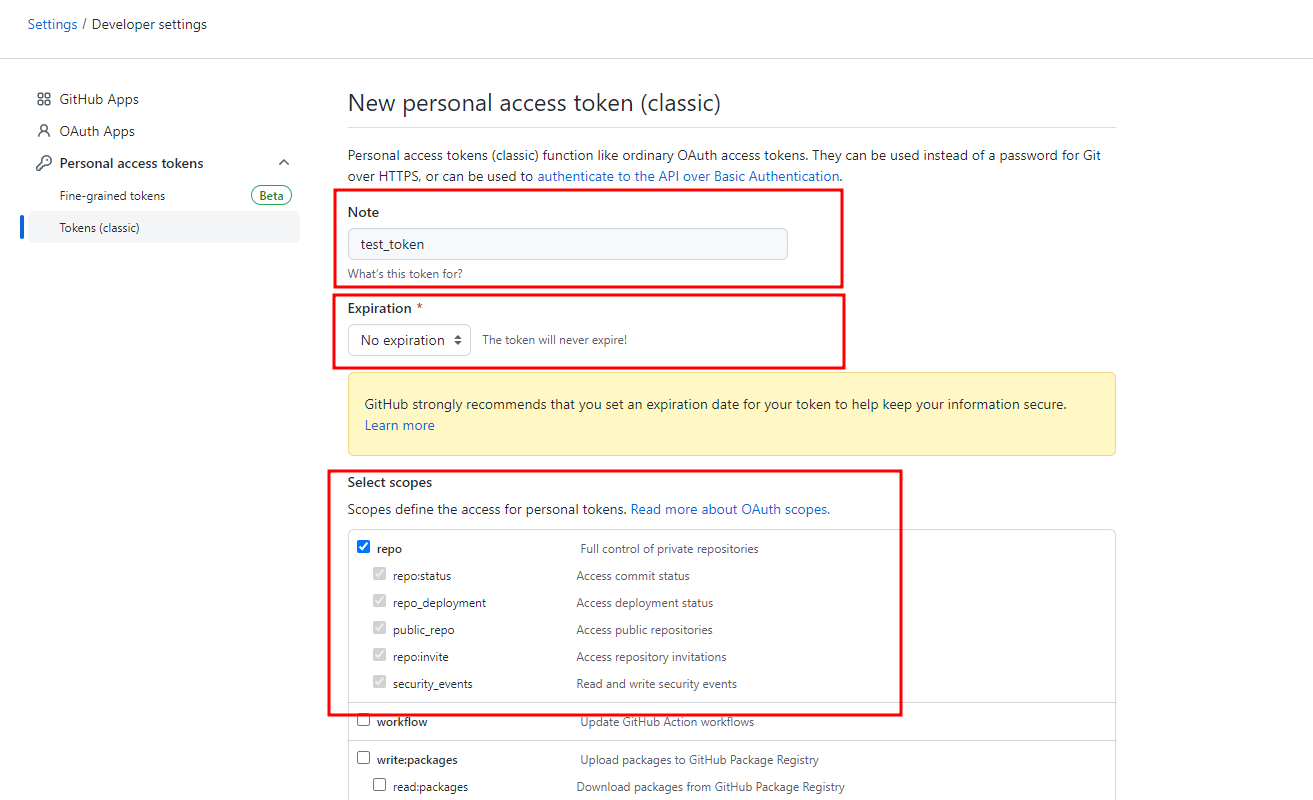Uncheck the repo scope checkbox
Viewport: 1313px width, 800px height.
(x=363, y=547)
